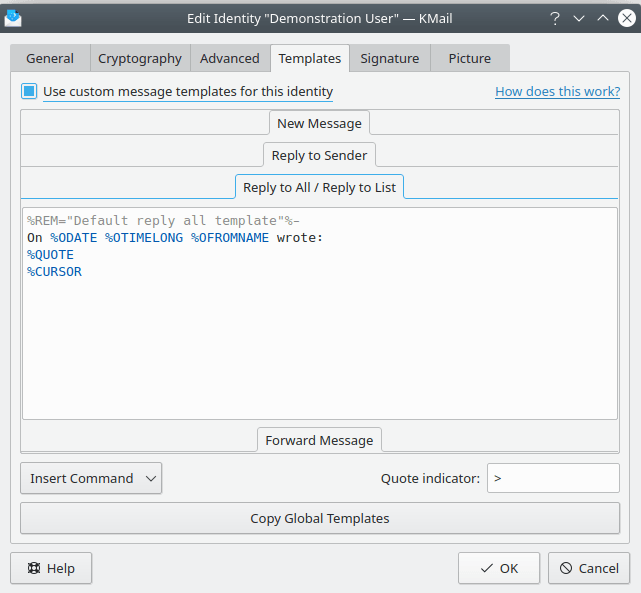
Task: Close the dialog with the X icon
Action: 625,18
